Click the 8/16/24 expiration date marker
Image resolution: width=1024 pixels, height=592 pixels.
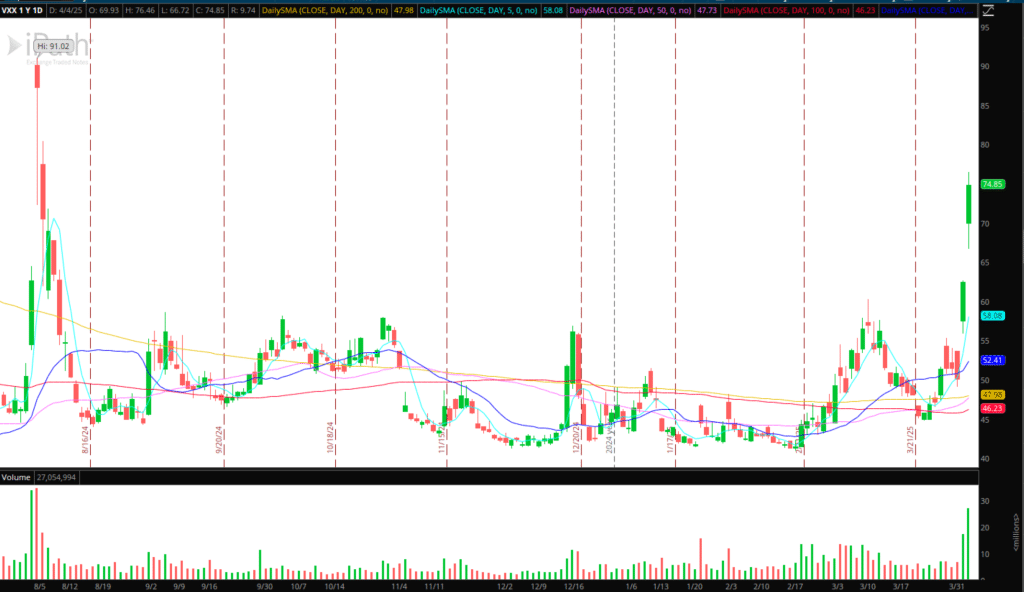point(85,440)
